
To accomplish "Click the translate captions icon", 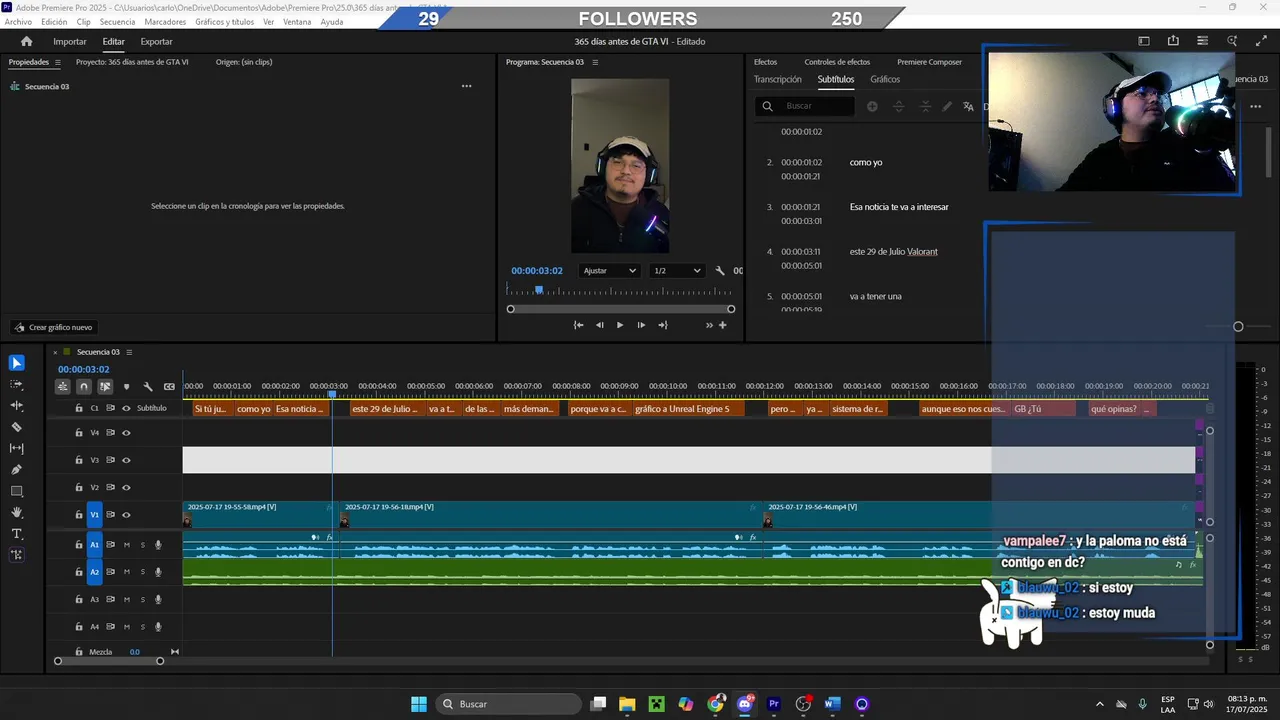I will (968, 106).
